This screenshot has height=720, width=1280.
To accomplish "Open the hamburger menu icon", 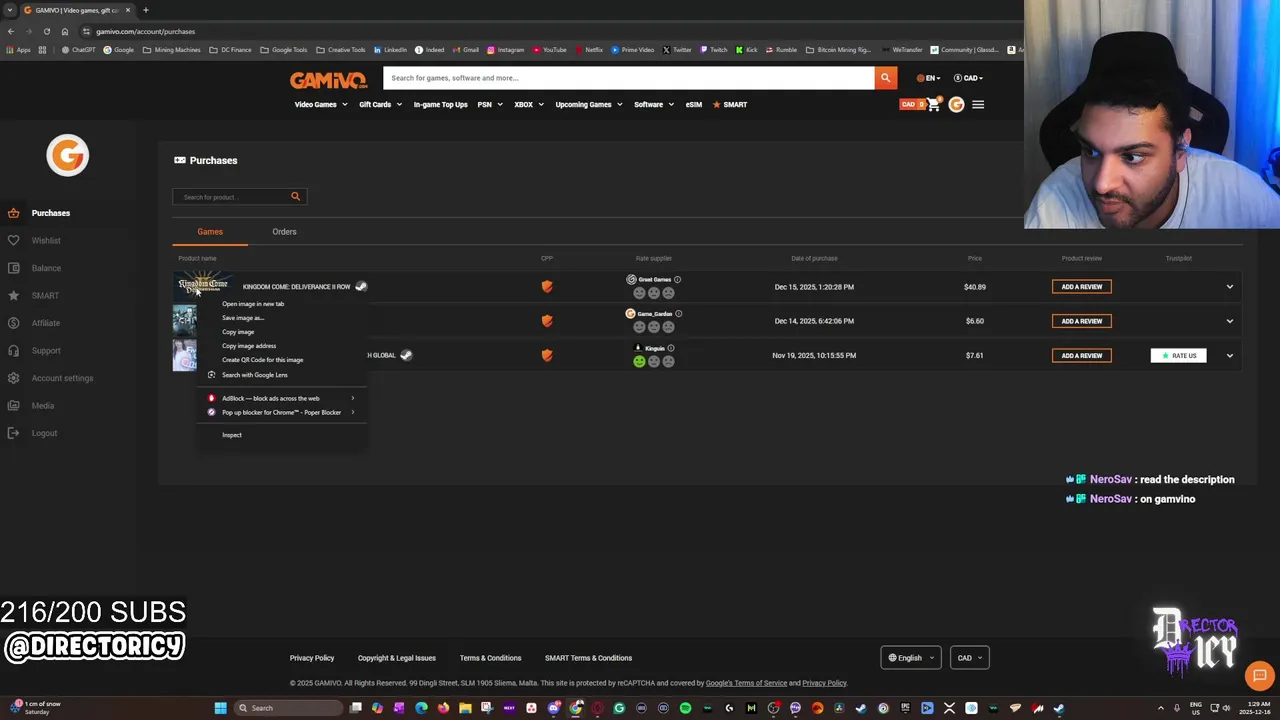I will click(978, 104).
